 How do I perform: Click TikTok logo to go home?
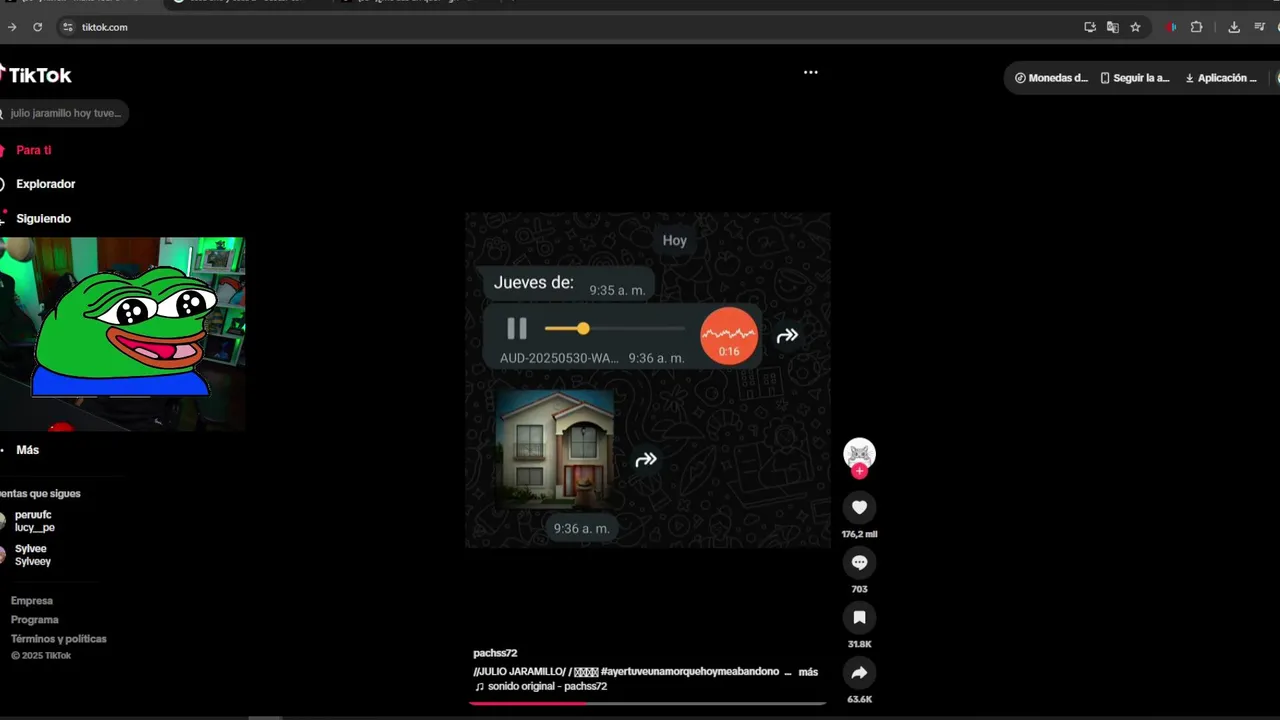[36, 75]
